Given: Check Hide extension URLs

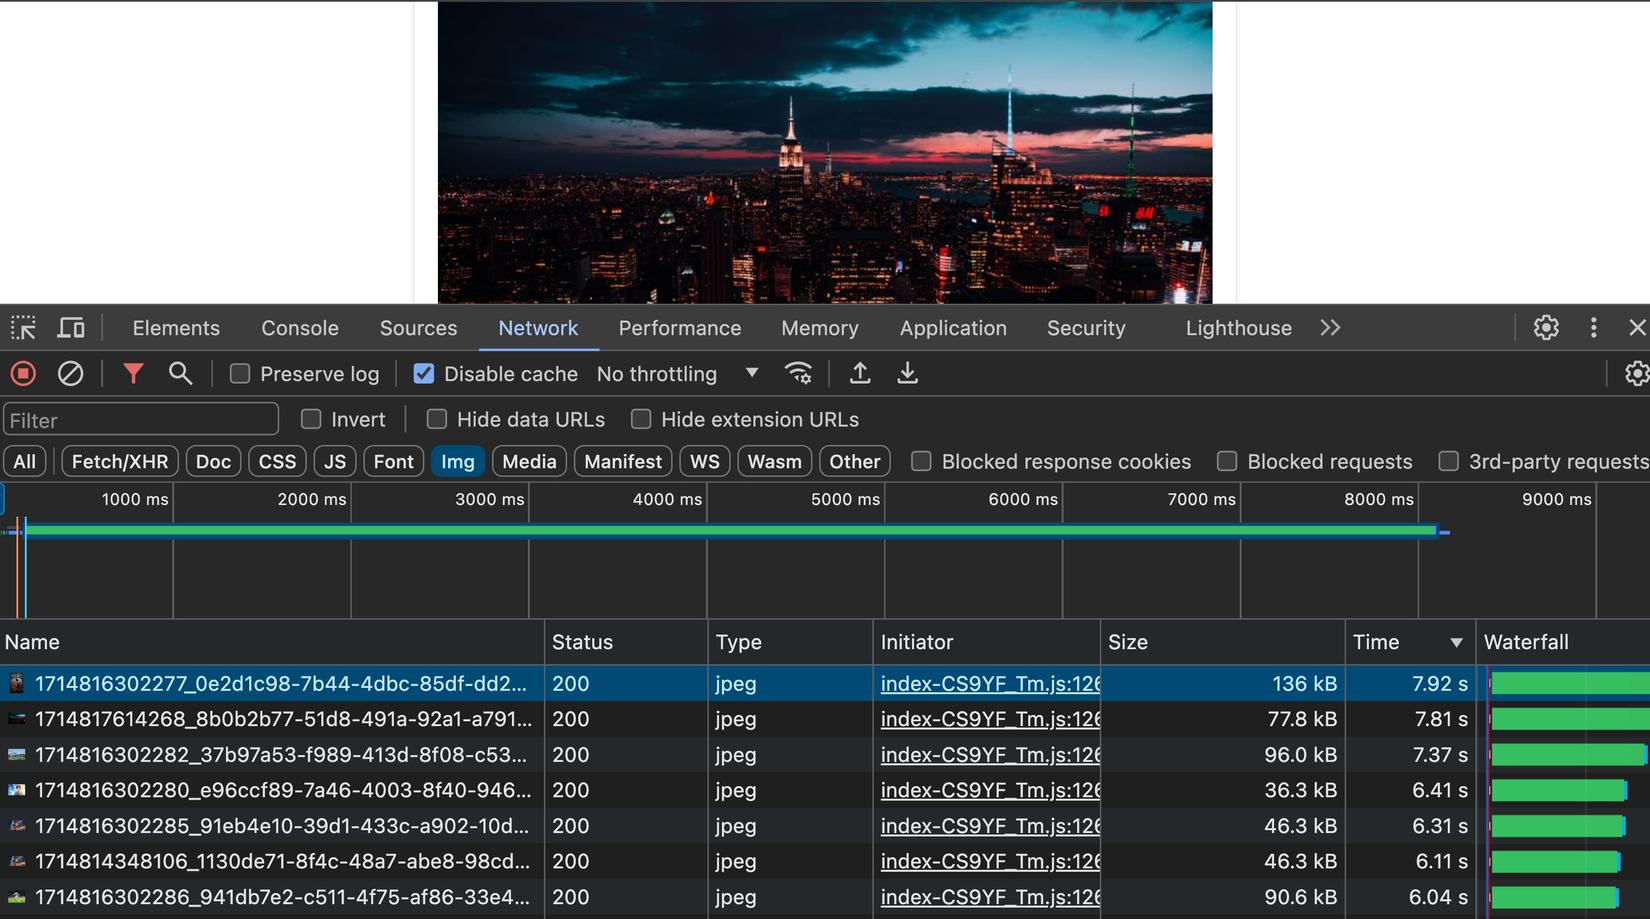Looking at the screenshot, I should point(641,419).
